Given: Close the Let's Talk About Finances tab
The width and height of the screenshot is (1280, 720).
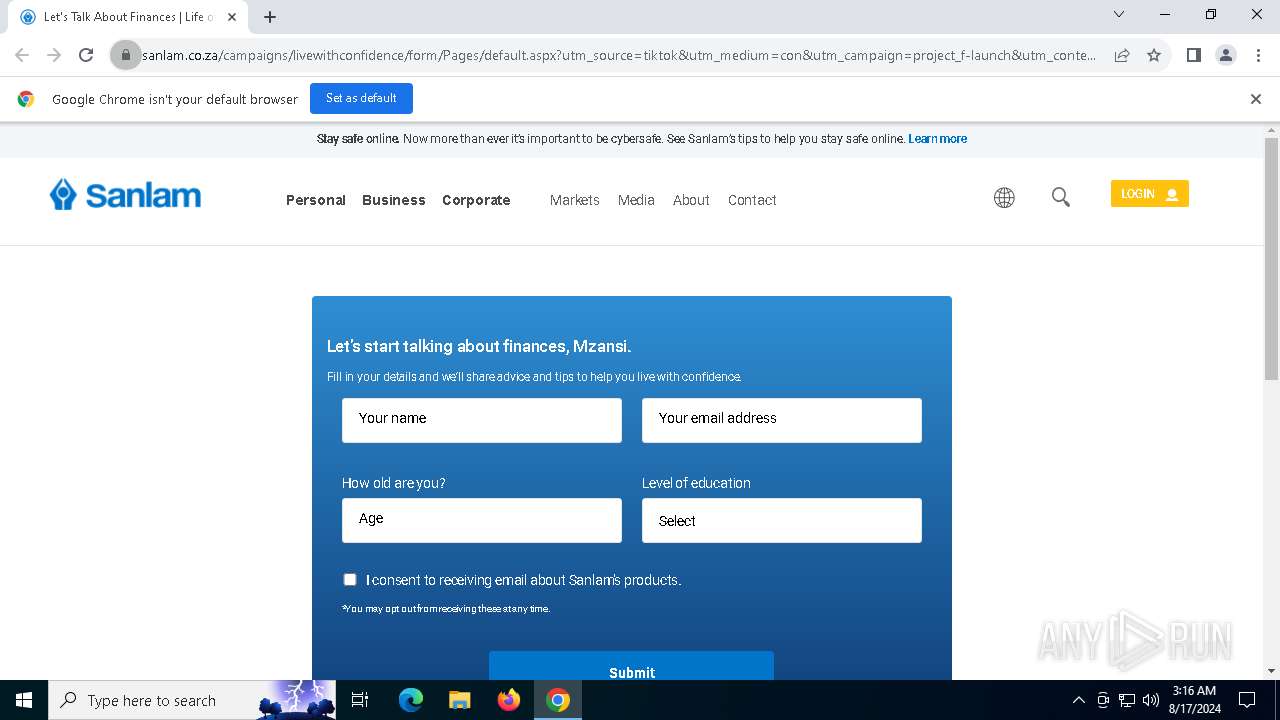Looking at the screenshot, I should tap(232, 17).
